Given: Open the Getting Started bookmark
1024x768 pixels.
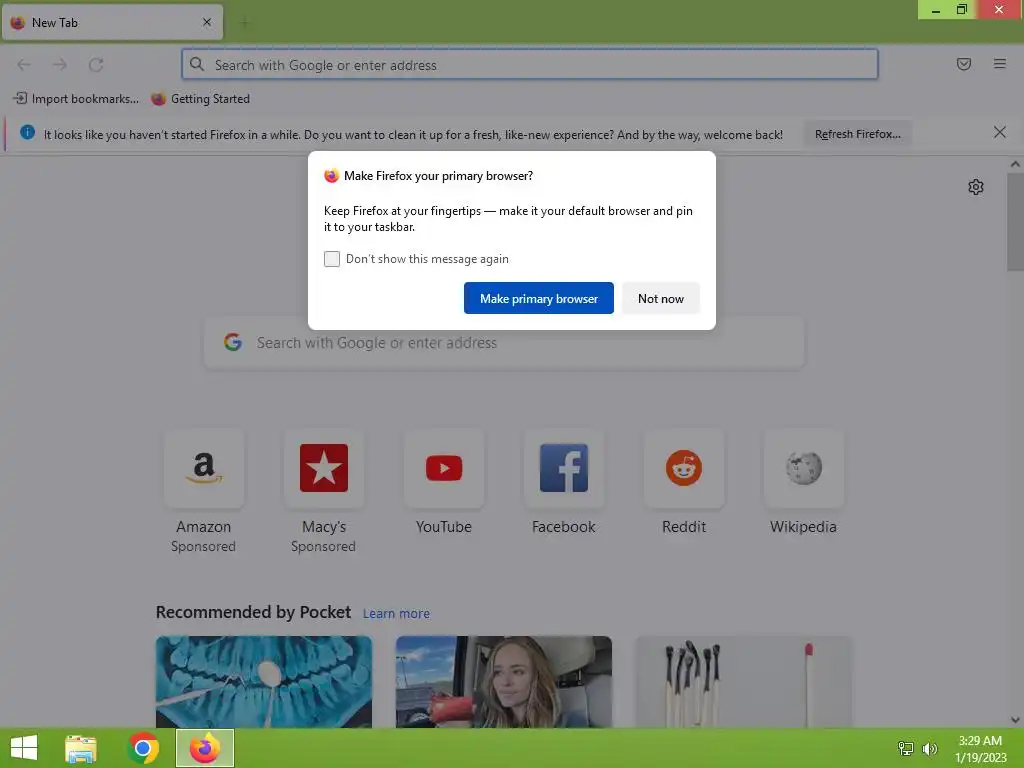Looking at the screenshot, I should [200, 99].
